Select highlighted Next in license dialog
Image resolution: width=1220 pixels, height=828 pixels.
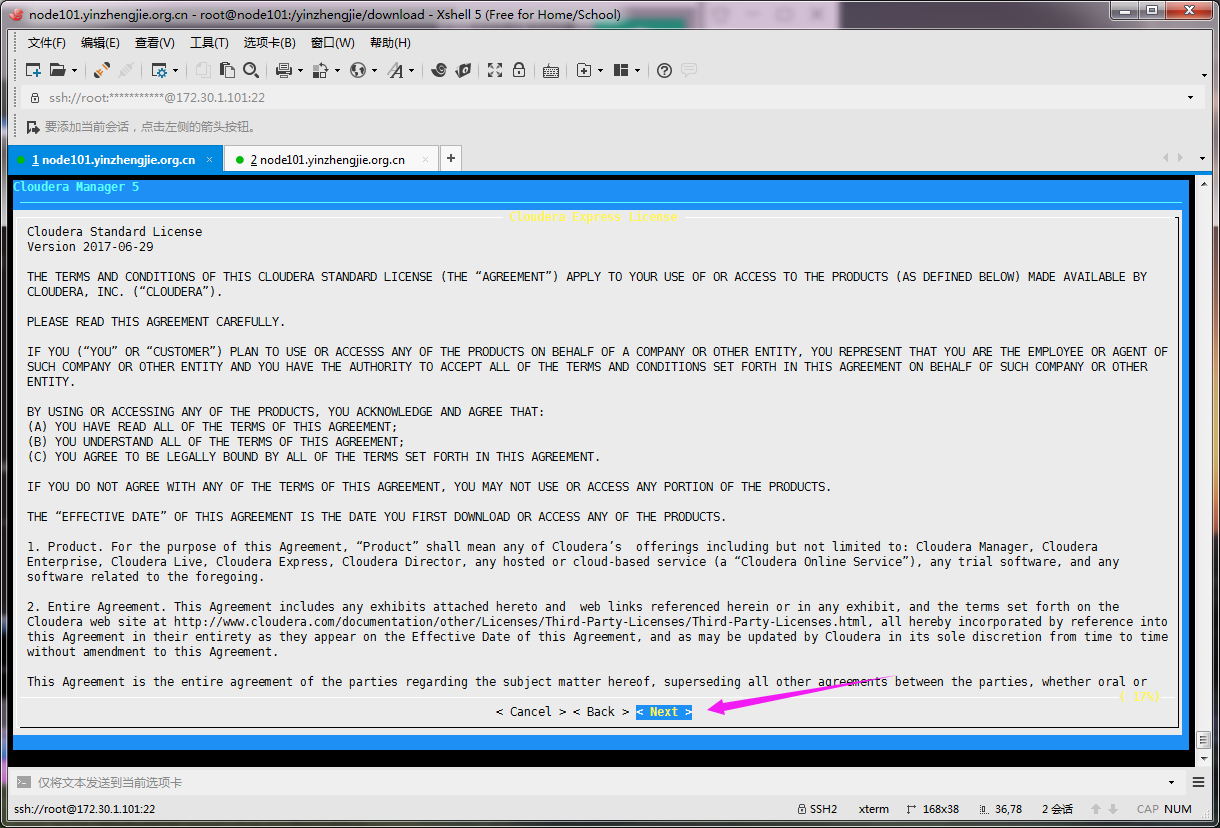[x=664, y=712]
